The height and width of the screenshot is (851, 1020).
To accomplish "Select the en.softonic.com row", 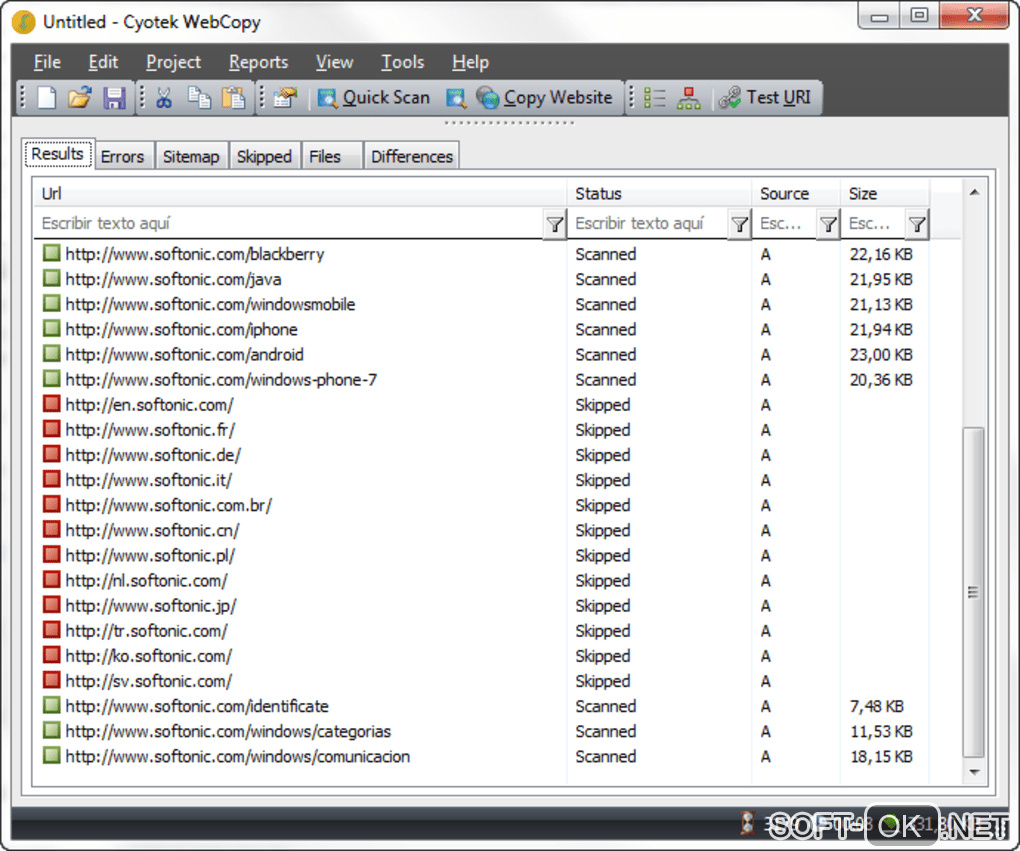I will tap(481, 405).
